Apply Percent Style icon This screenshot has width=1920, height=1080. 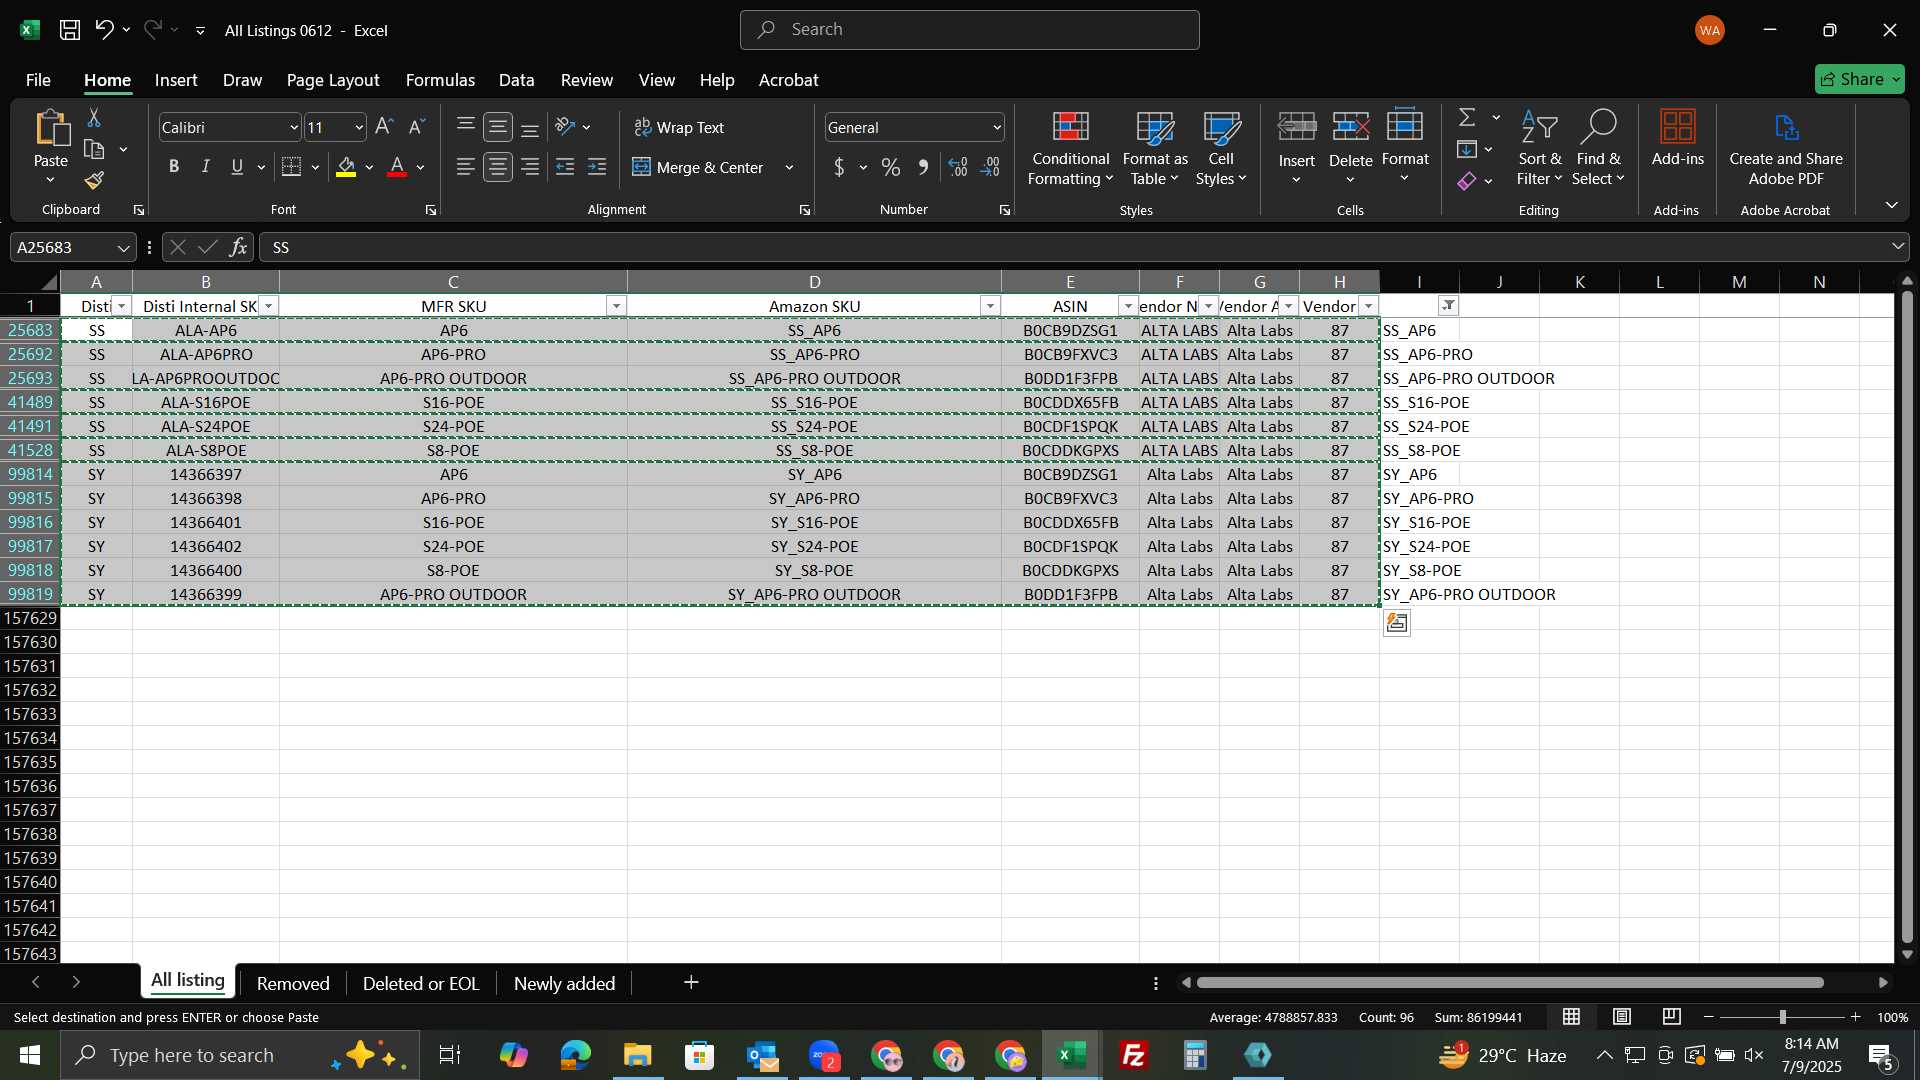[x=891, y=167]
